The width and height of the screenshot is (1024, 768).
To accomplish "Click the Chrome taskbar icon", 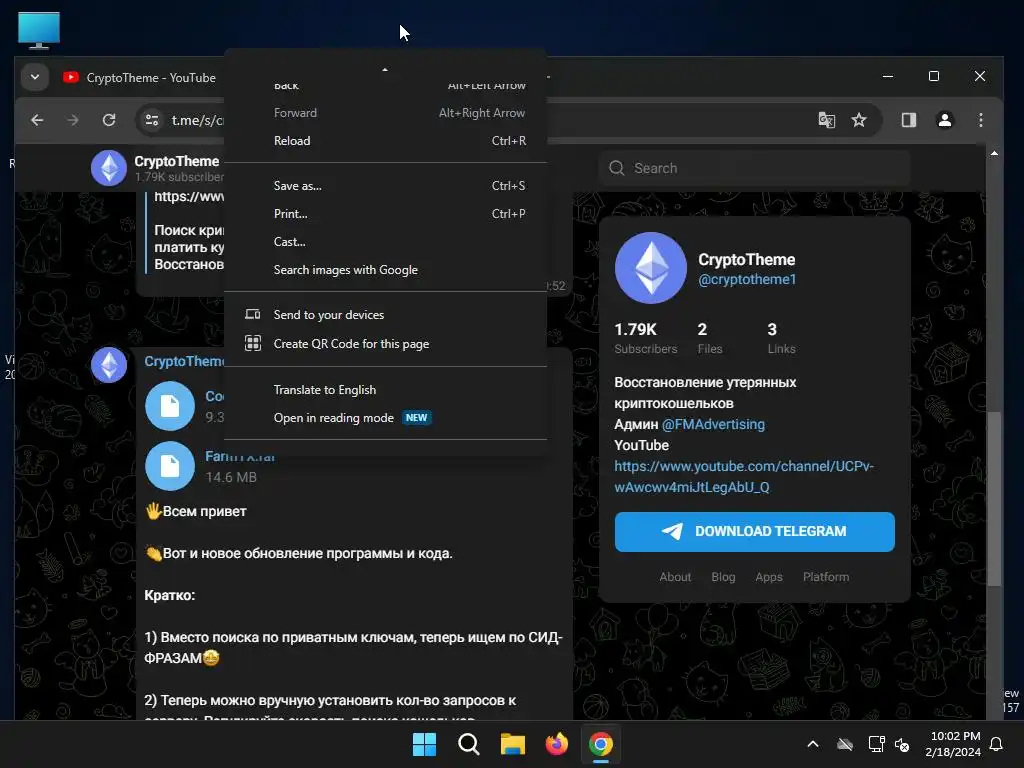I will click(601, 744).
